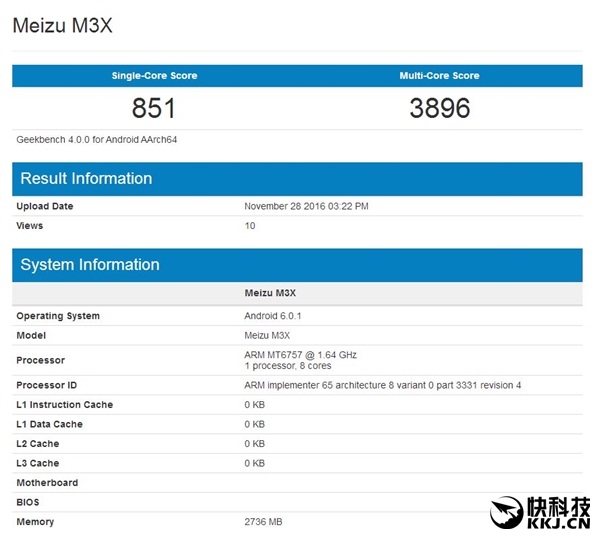Image resolution: width=600 pixels, height=539 pixels.
Task: Click the L3 Cache row label
Action: tap(37, 463)
